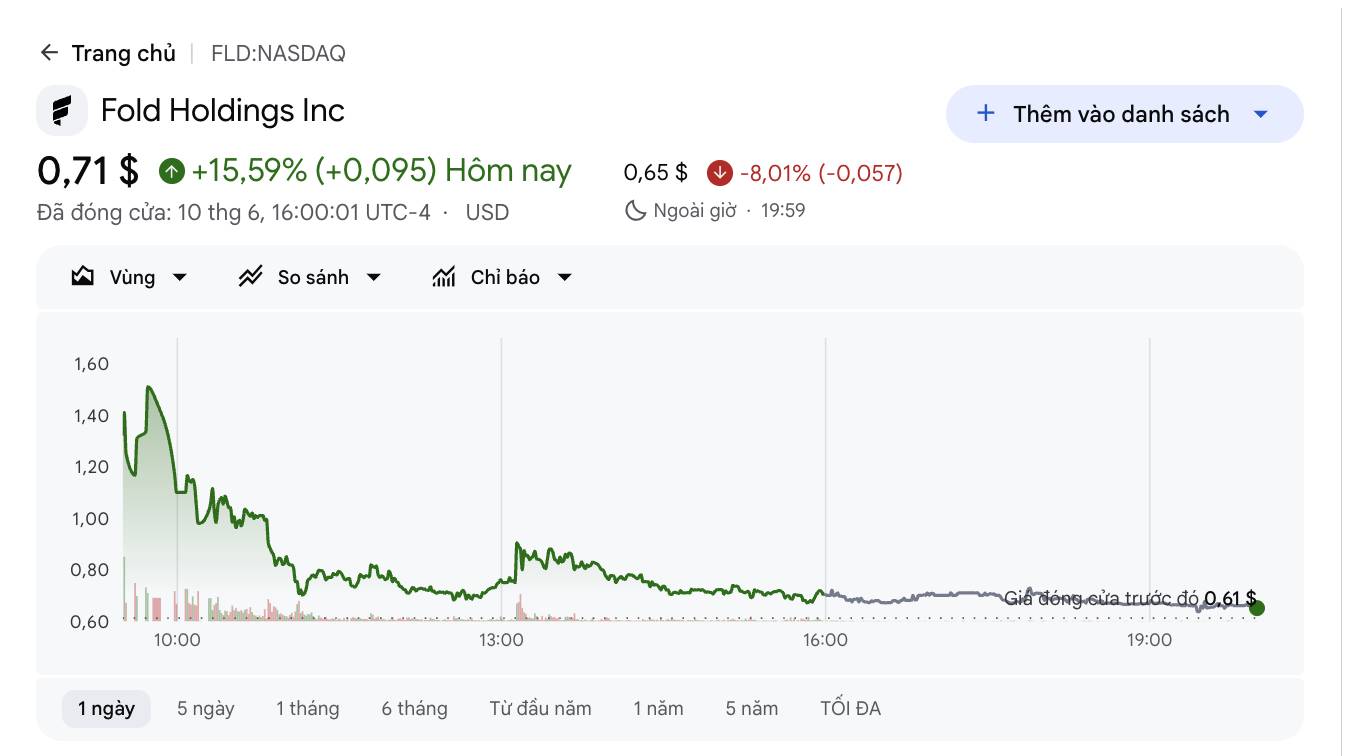The height and width of the screenshot is (756, 1348).
Task: Open the Trang chủ home link
Action: click(x=123, y=53)
